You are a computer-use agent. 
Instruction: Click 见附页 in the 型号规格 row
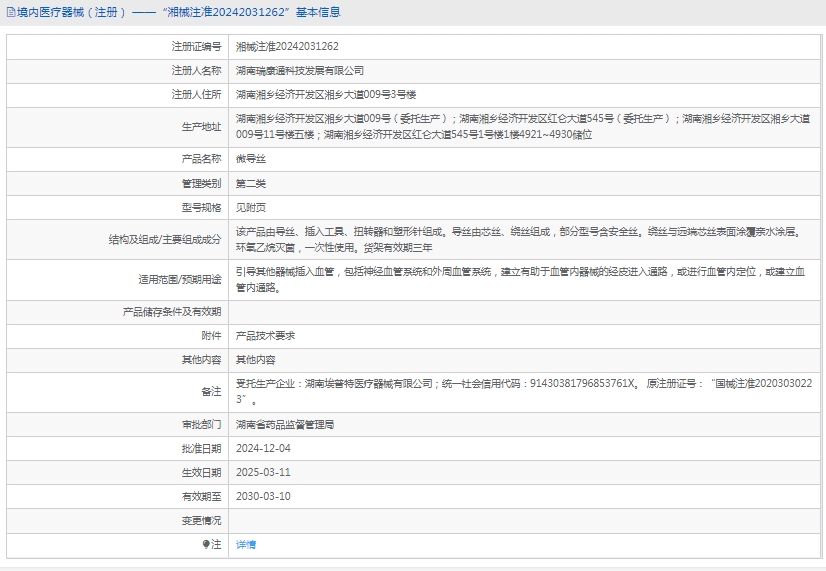251,208
